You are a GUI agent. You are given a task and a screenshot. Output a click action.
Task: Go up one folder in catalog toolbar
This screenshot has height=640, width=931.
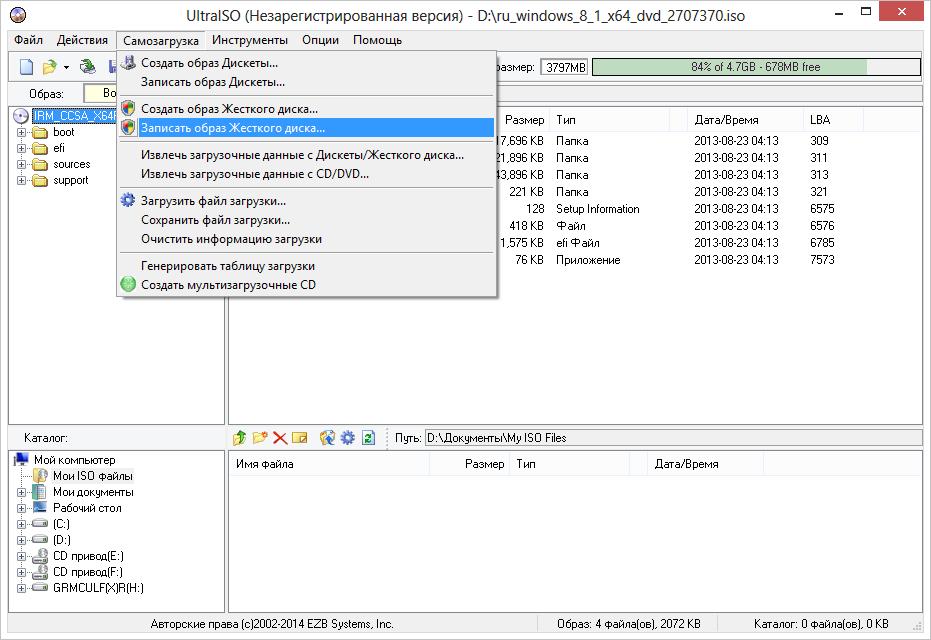[239, 438]
